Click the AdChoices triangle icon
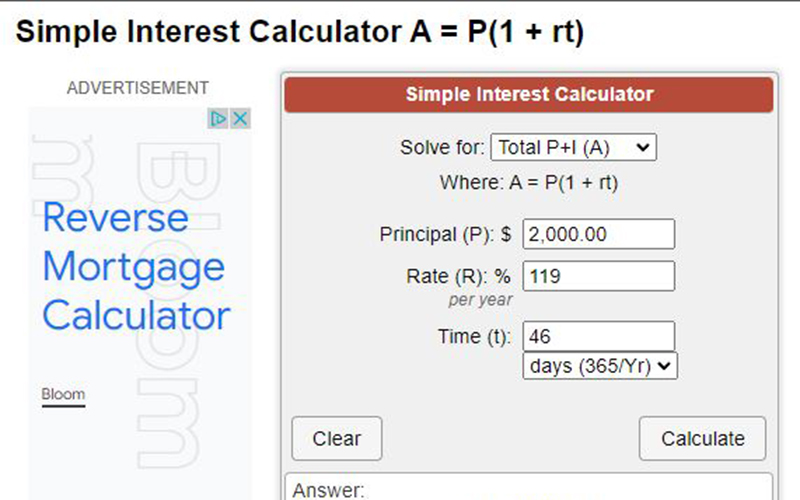800x500 pixels. (218, 119)
